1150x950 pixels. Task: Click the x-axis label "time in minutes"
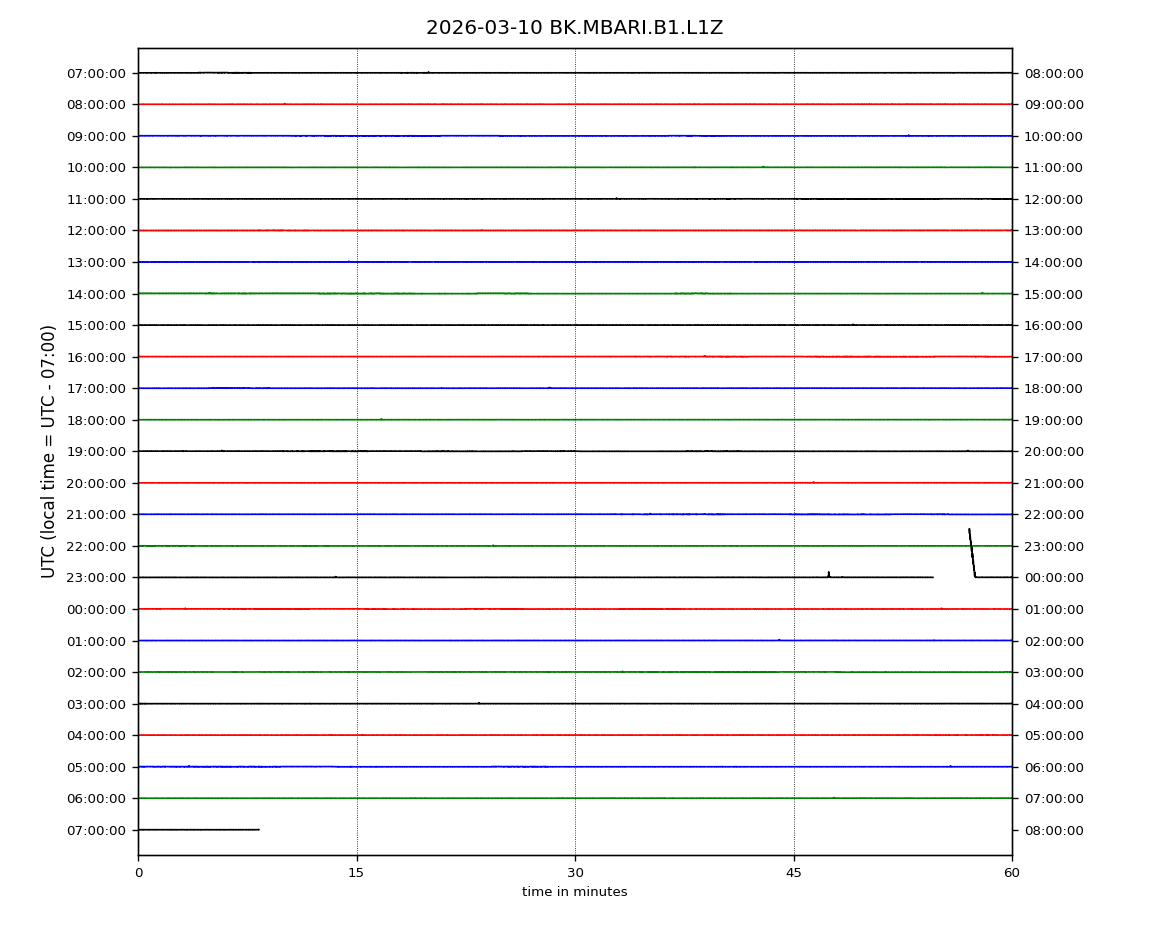point(574,892)
